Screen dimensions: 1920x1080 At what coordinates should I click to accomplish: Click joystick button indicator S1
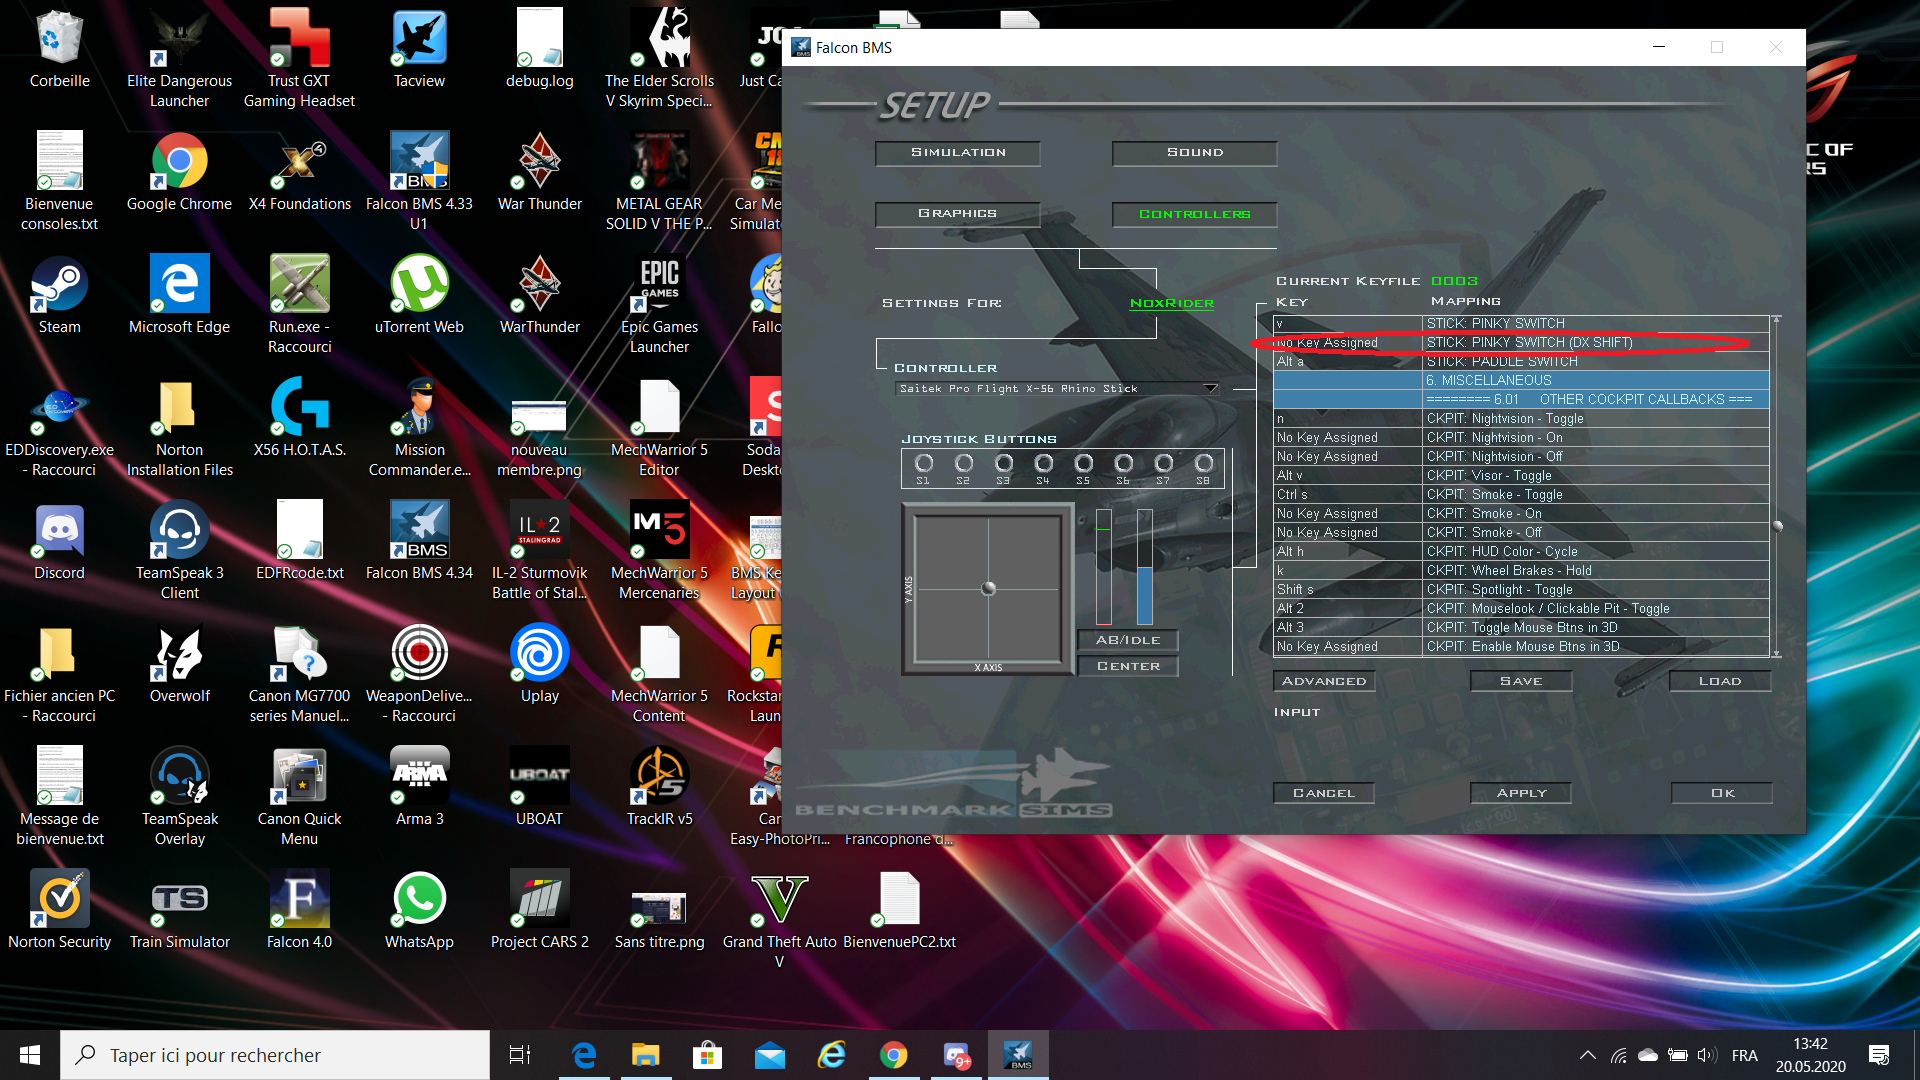point(923,464)
